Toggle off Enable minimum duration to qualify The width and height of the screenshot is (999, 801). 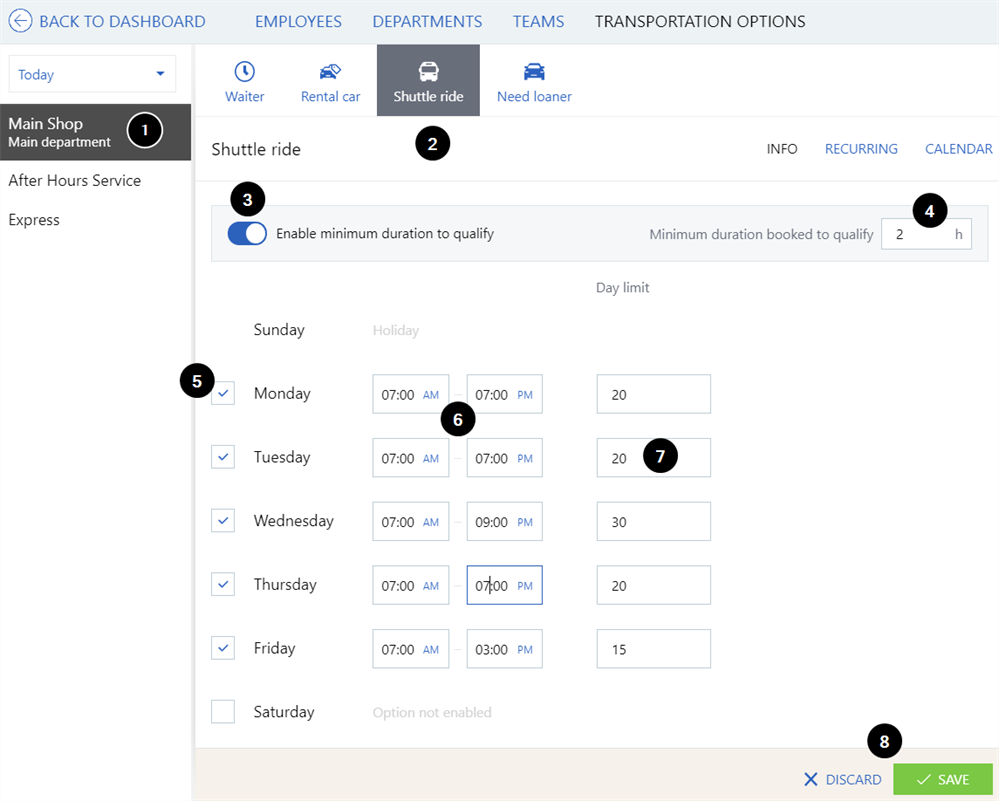pyautogui.click(x=247, y=233)
